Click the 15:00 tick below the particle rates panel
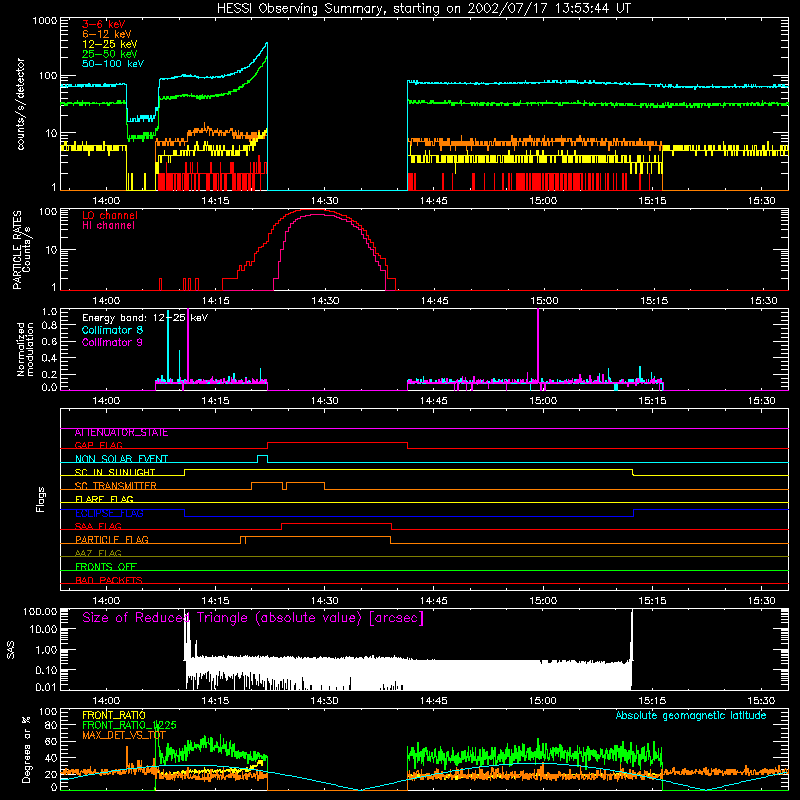Image resolution: width=800 pixels, height=800 pixels. (543, 301)
